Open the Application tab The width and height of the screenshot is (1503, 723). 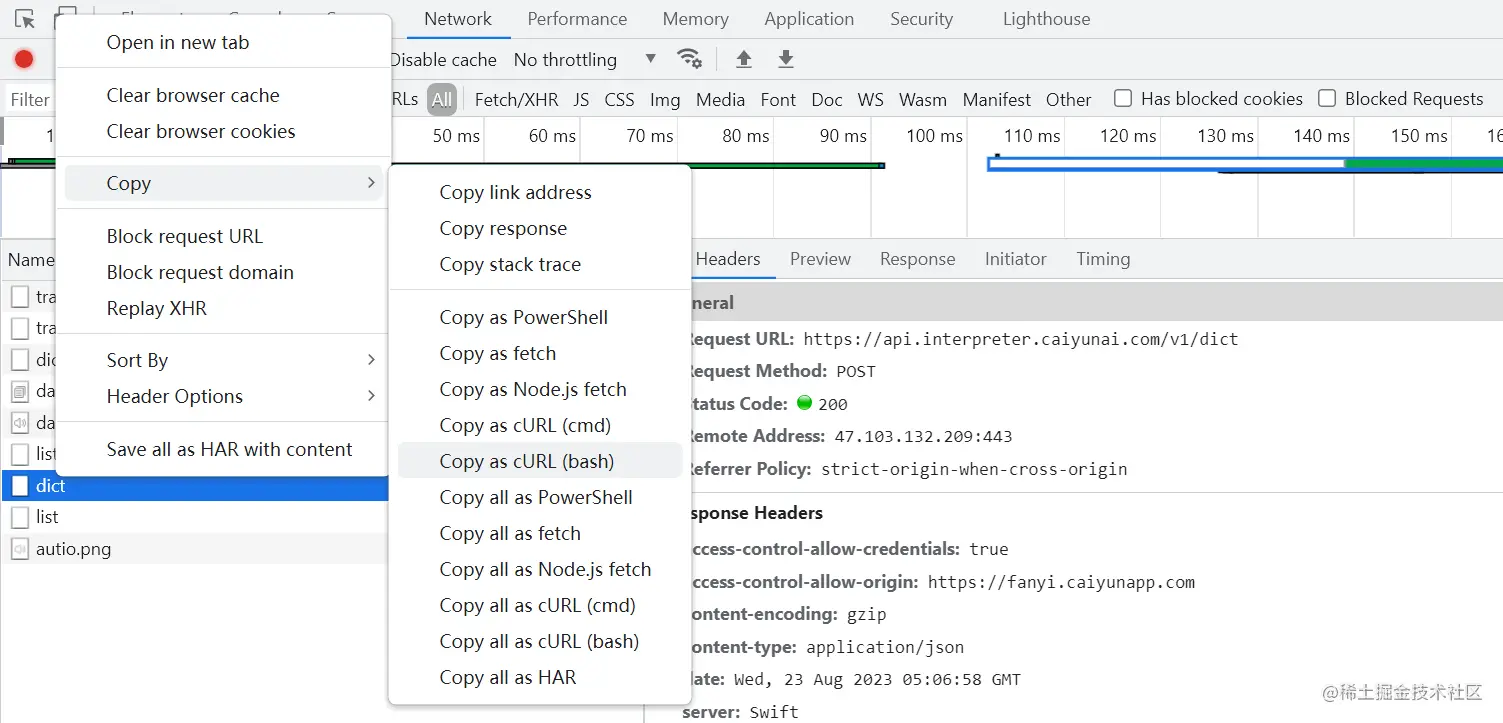pos(809,19)
